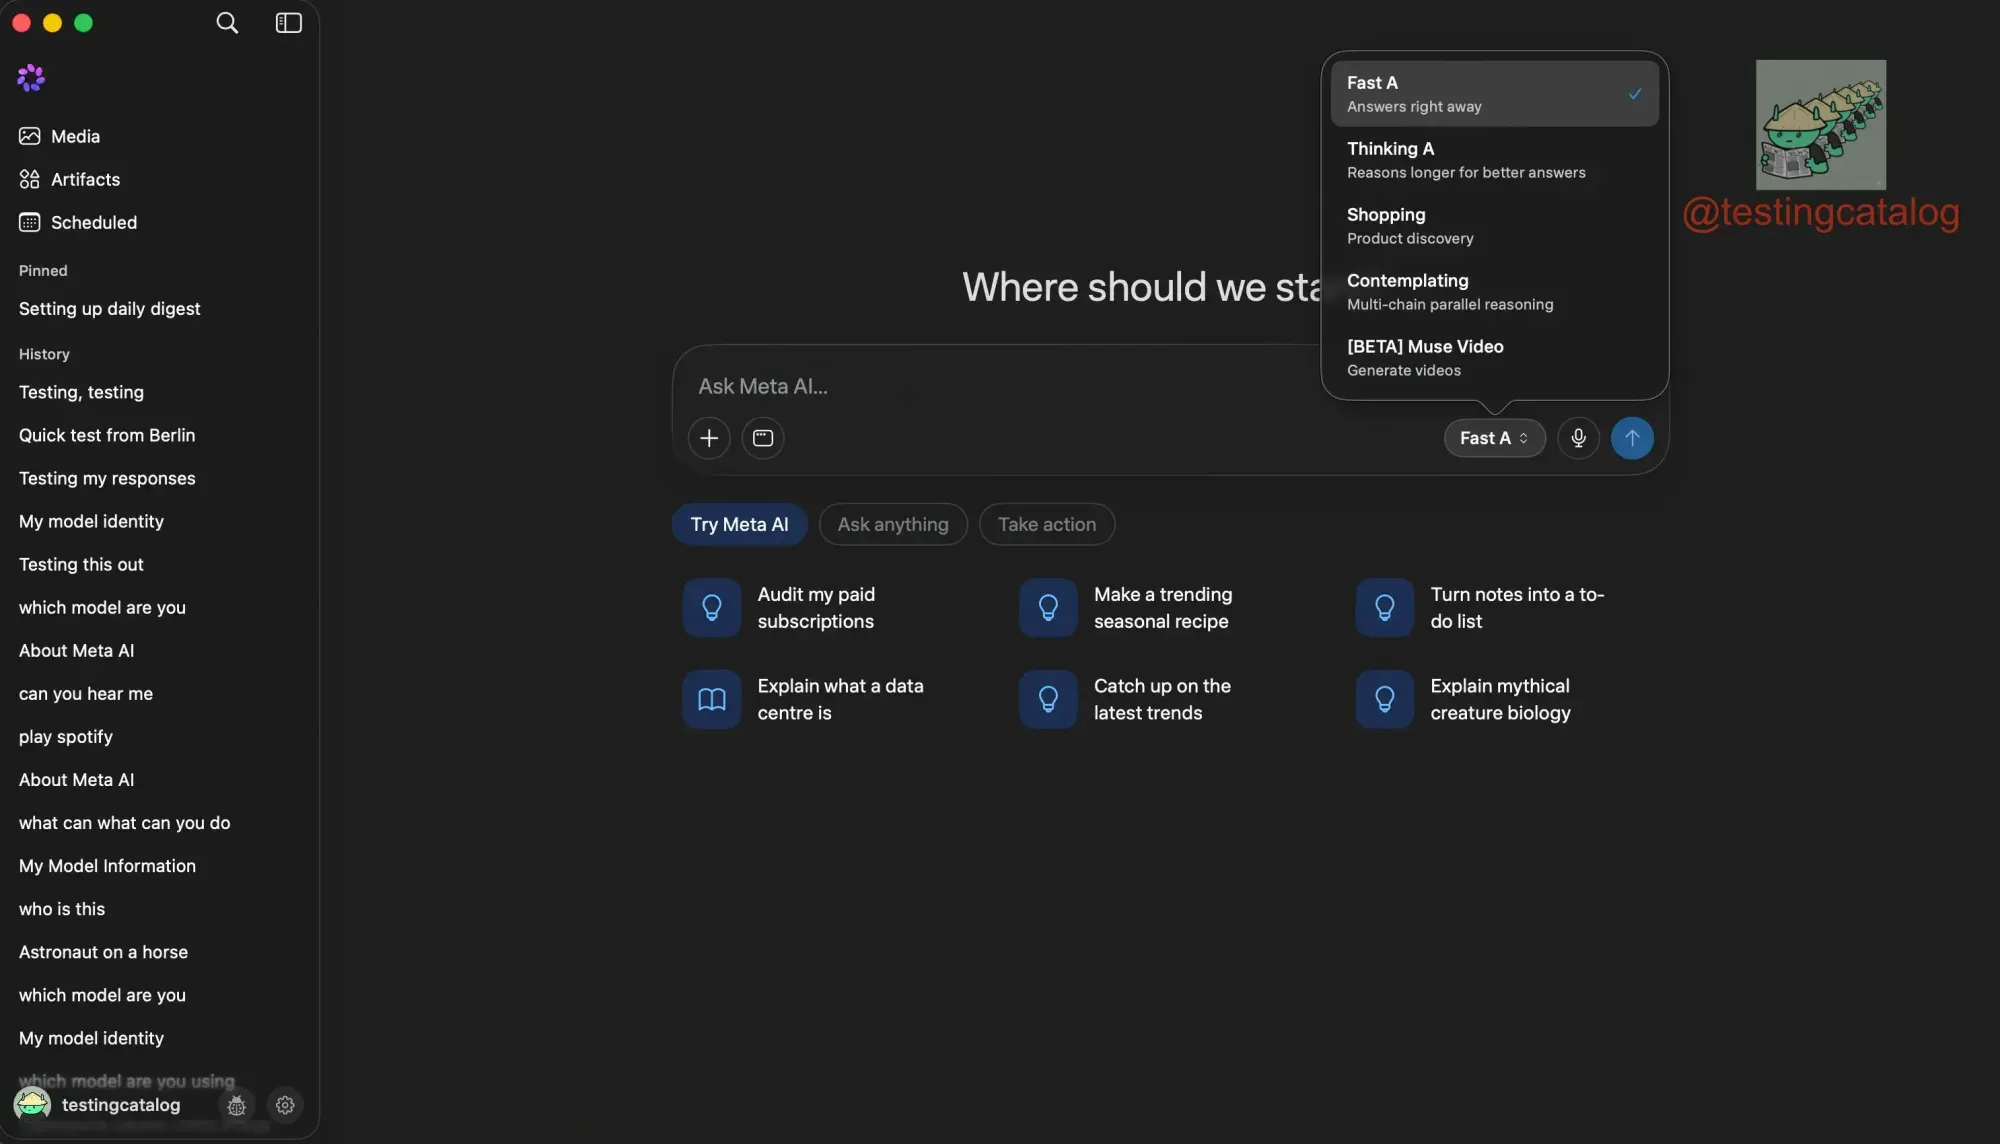Click the plus attachment icon
This screenshot has height=1144, width=2000.
tap(709, 438)
